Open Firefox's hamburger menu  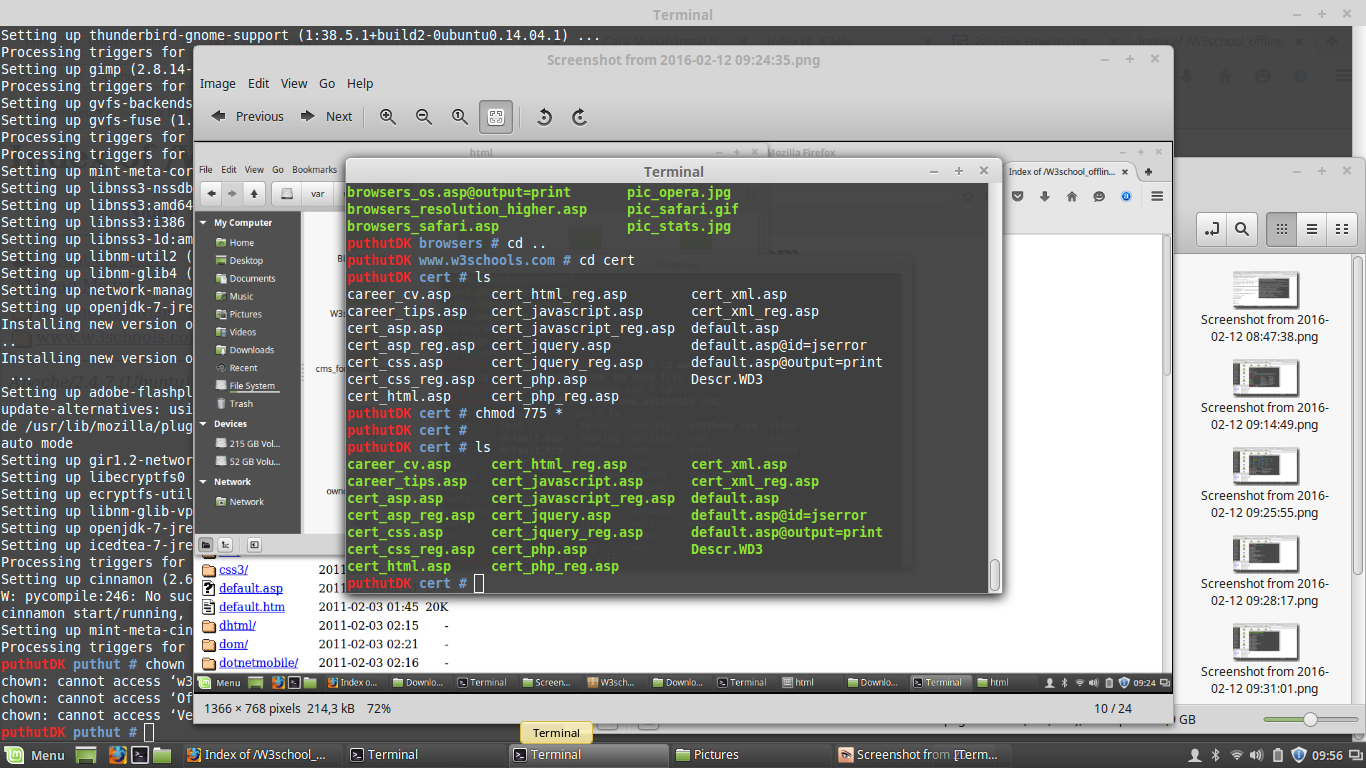point(1156,198)
